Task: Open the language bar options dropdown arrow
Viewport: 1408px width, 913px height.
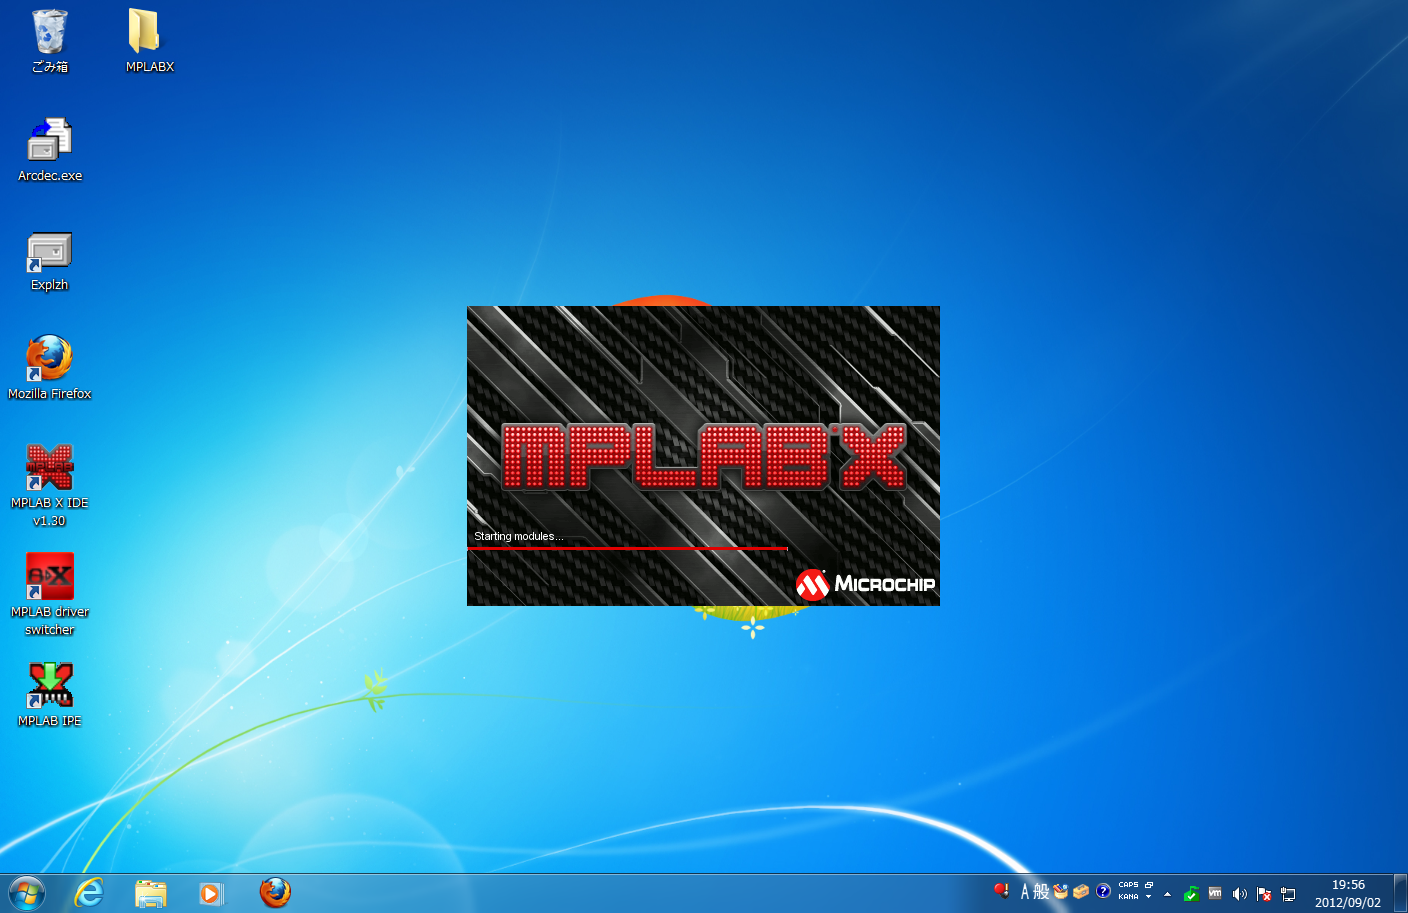Action: pos(1149,897)
